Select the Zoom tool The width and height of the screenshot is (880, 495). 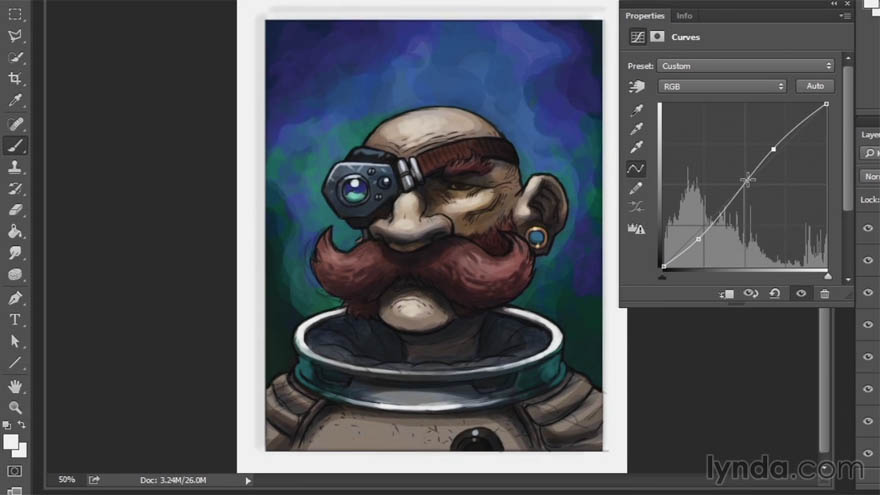click(x=15, y=407)
